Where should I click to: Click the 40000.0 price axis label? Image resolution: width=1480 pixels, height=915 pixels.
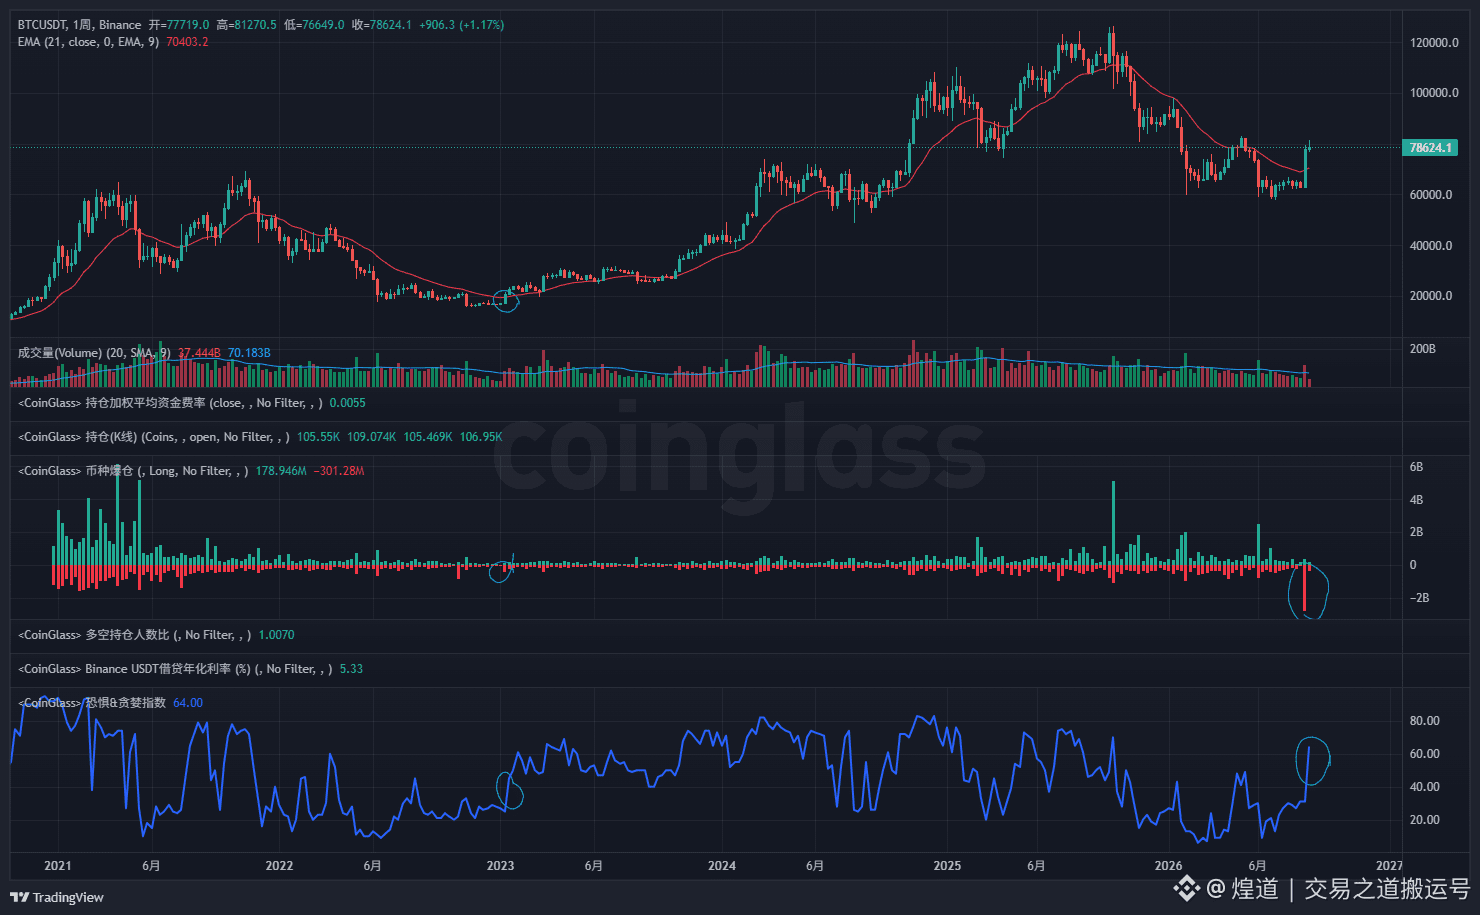click(1431, 246)
